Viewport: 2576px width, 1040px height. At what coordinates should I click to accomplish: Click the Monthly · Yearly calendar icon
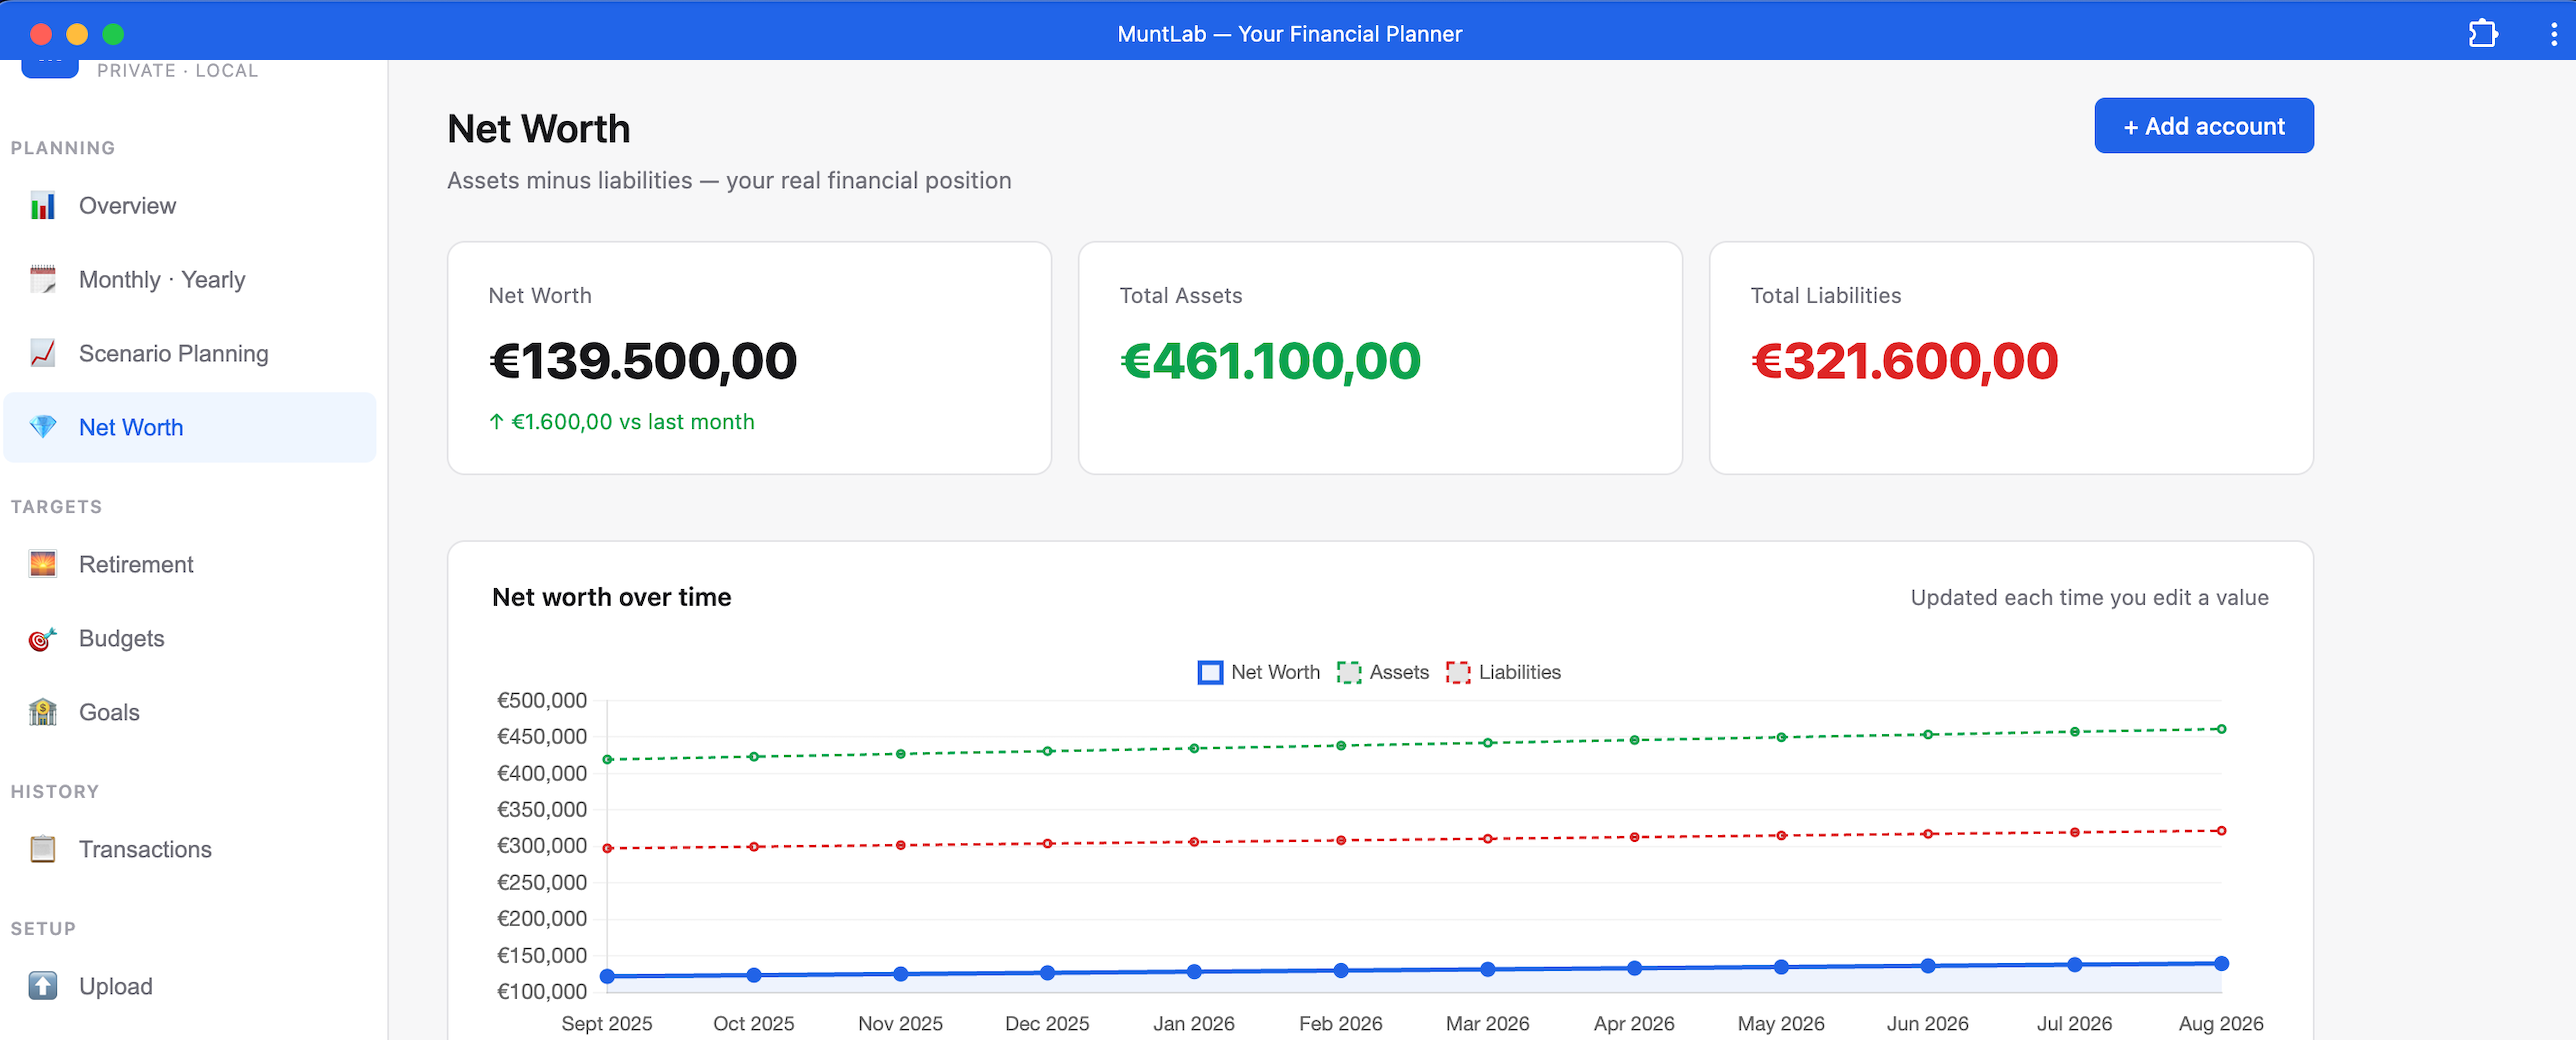click(43, 280)
